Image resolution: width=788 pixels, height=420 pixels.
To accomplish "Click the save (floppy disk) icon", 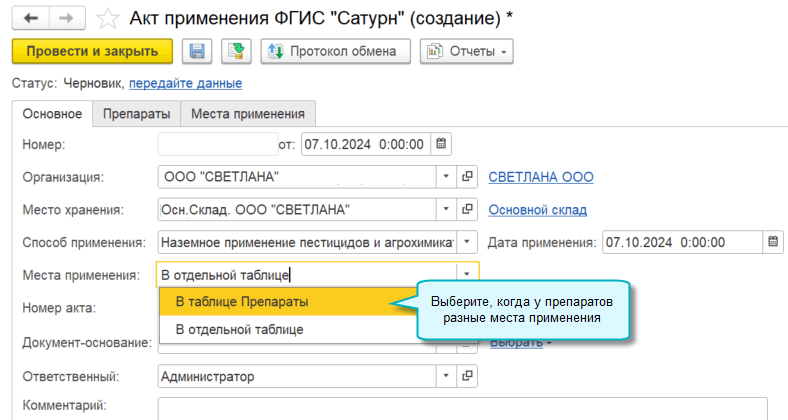I will [x=197, y=51].
